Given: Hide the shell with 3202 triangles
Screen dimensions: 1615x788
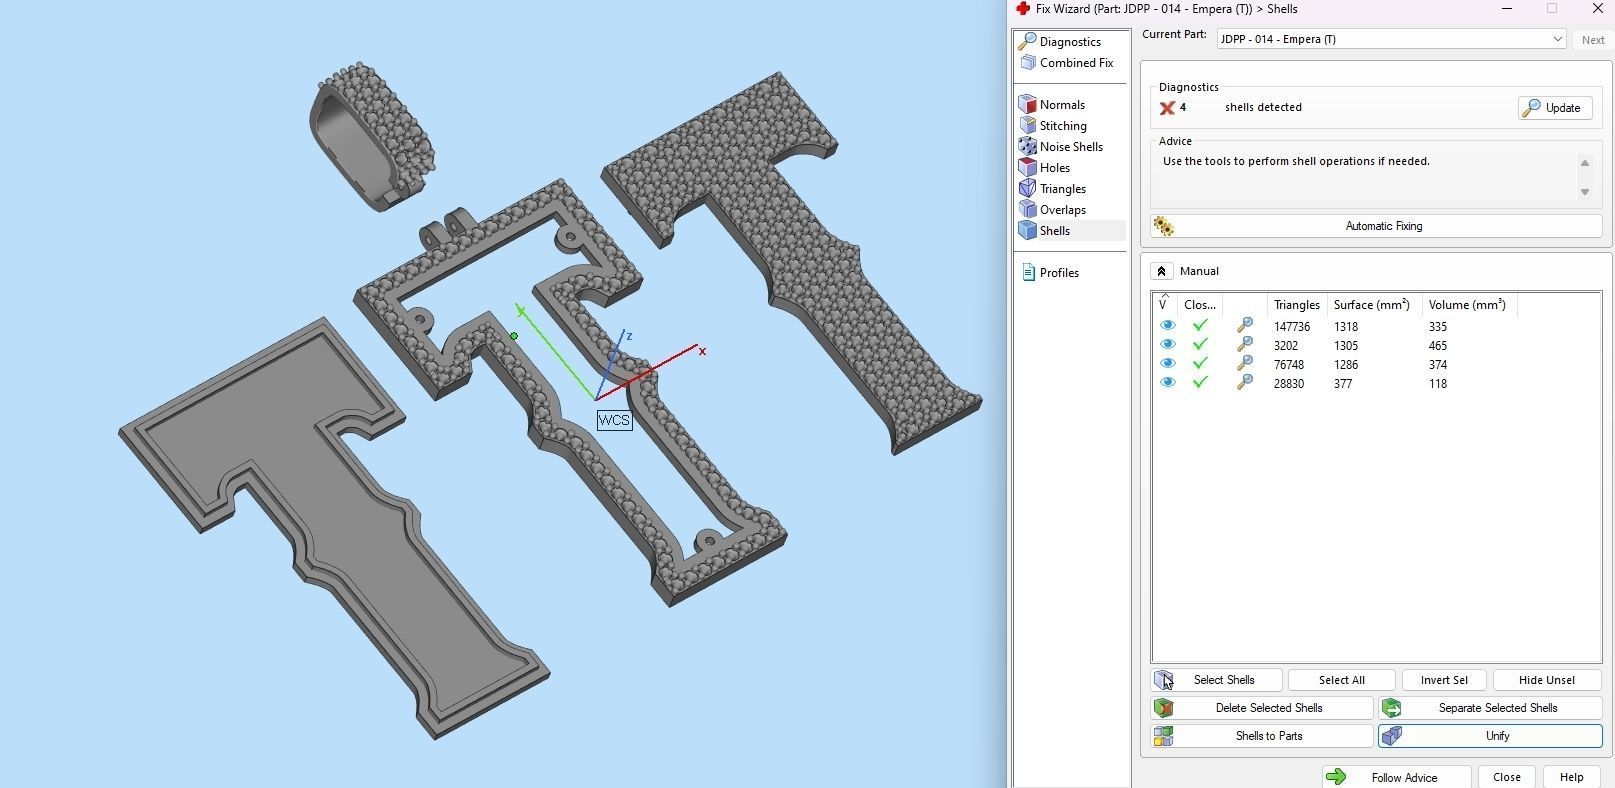Looking at the screenshot, I should click(1167, 345).
